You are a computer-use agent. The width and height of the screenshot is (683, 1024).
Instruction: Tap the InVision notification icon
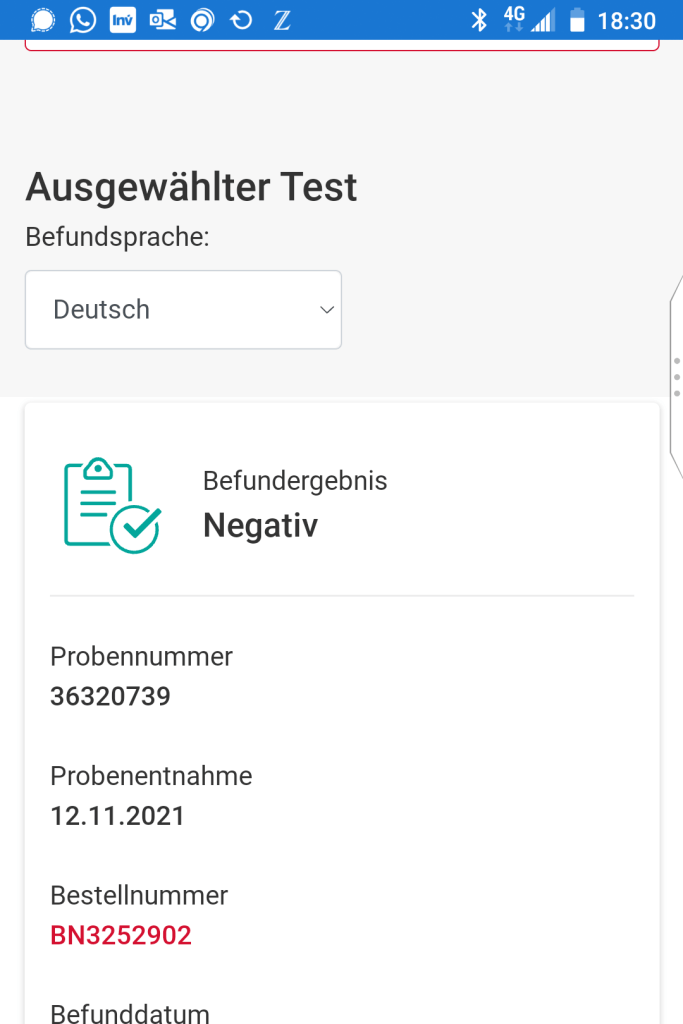(122, 20)
